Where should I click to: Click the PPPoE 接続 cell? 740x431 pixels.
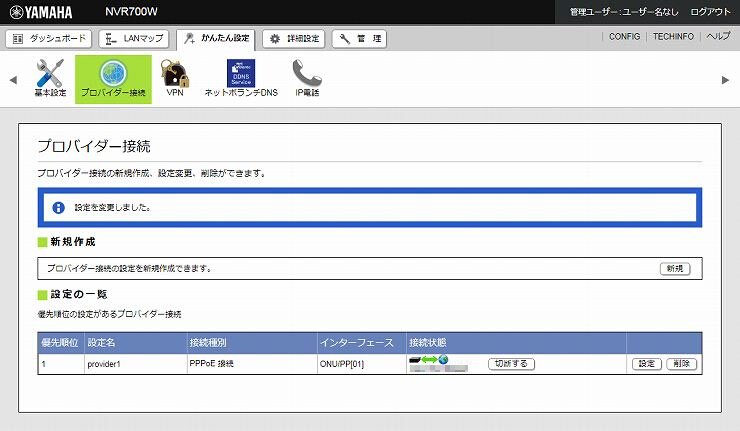[x=252, y=364]
